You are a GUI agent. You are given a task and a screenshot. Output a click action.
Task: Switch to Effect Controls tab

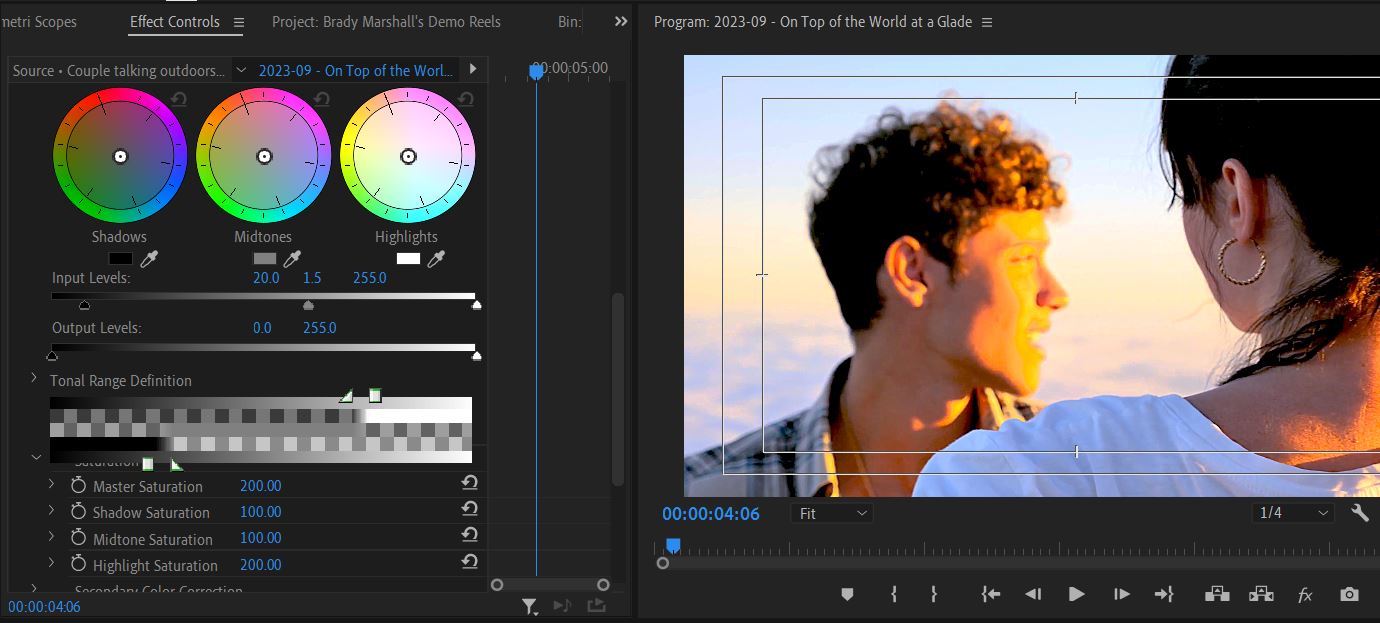coord(175,21)
